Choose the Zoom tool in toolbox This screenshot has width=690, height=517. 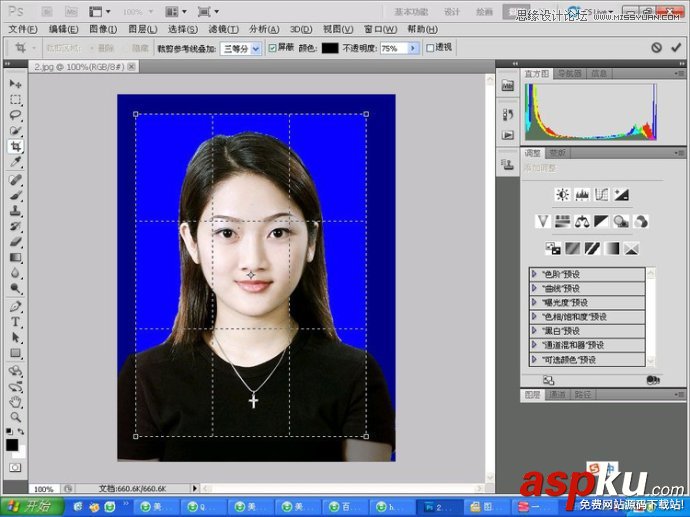[x=15, y=416]
